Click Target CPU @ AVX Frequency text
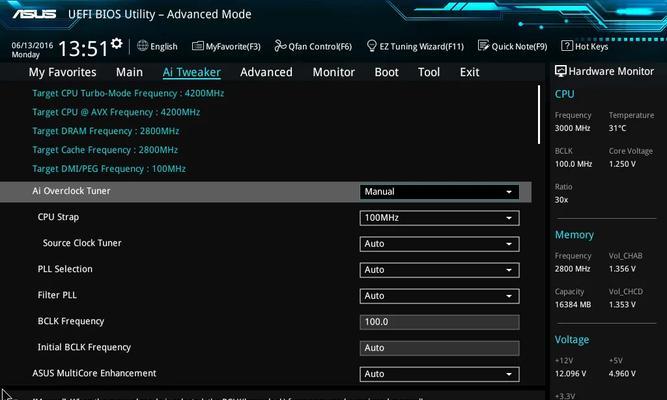This screenshot has width=667, height=400. click(116, 112)
